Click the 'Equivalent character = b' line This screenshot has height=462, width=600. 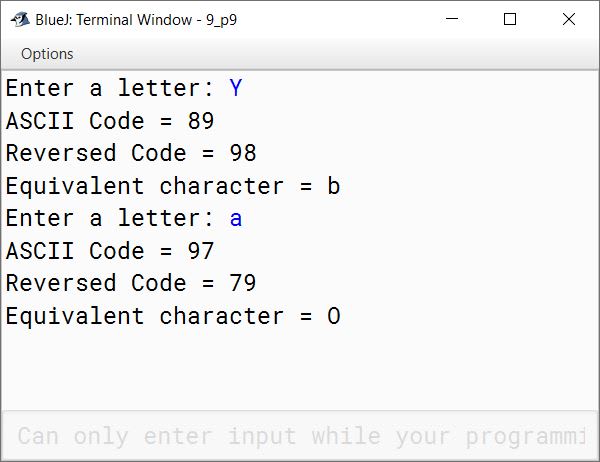pos(173,186)
